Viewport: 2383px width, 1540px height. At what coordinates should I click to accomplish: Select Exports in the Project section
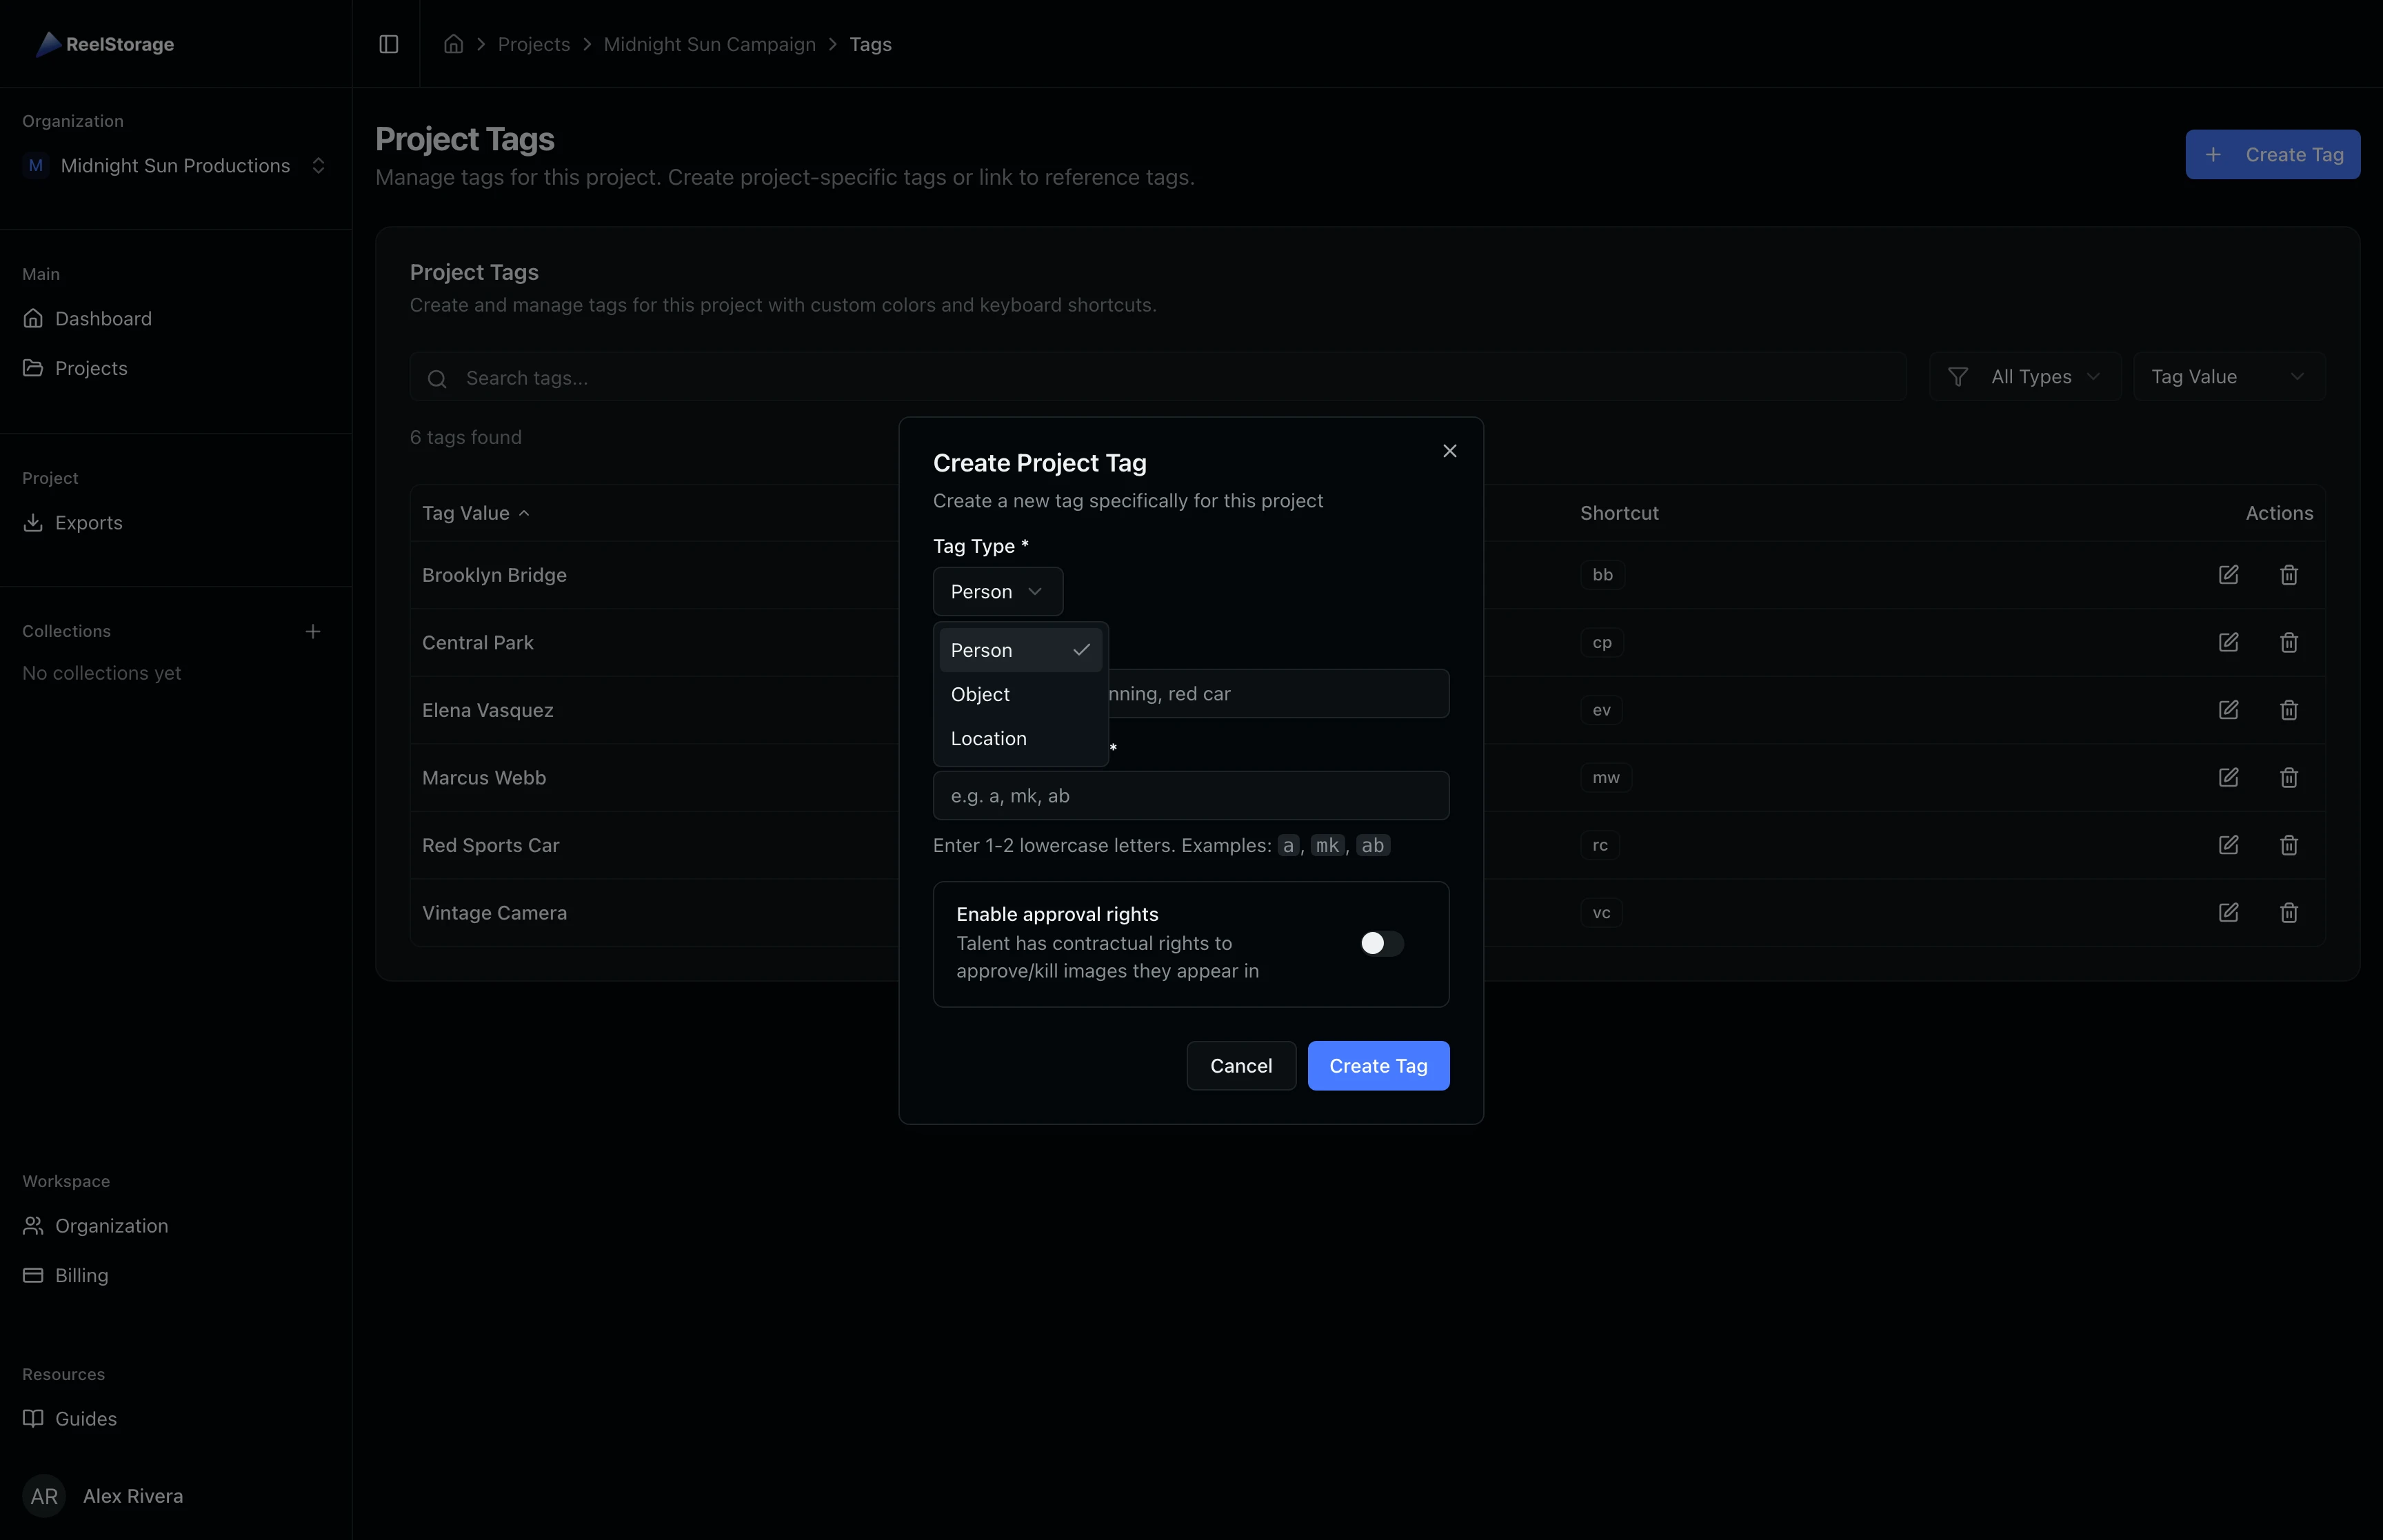[x=88, y=522]
